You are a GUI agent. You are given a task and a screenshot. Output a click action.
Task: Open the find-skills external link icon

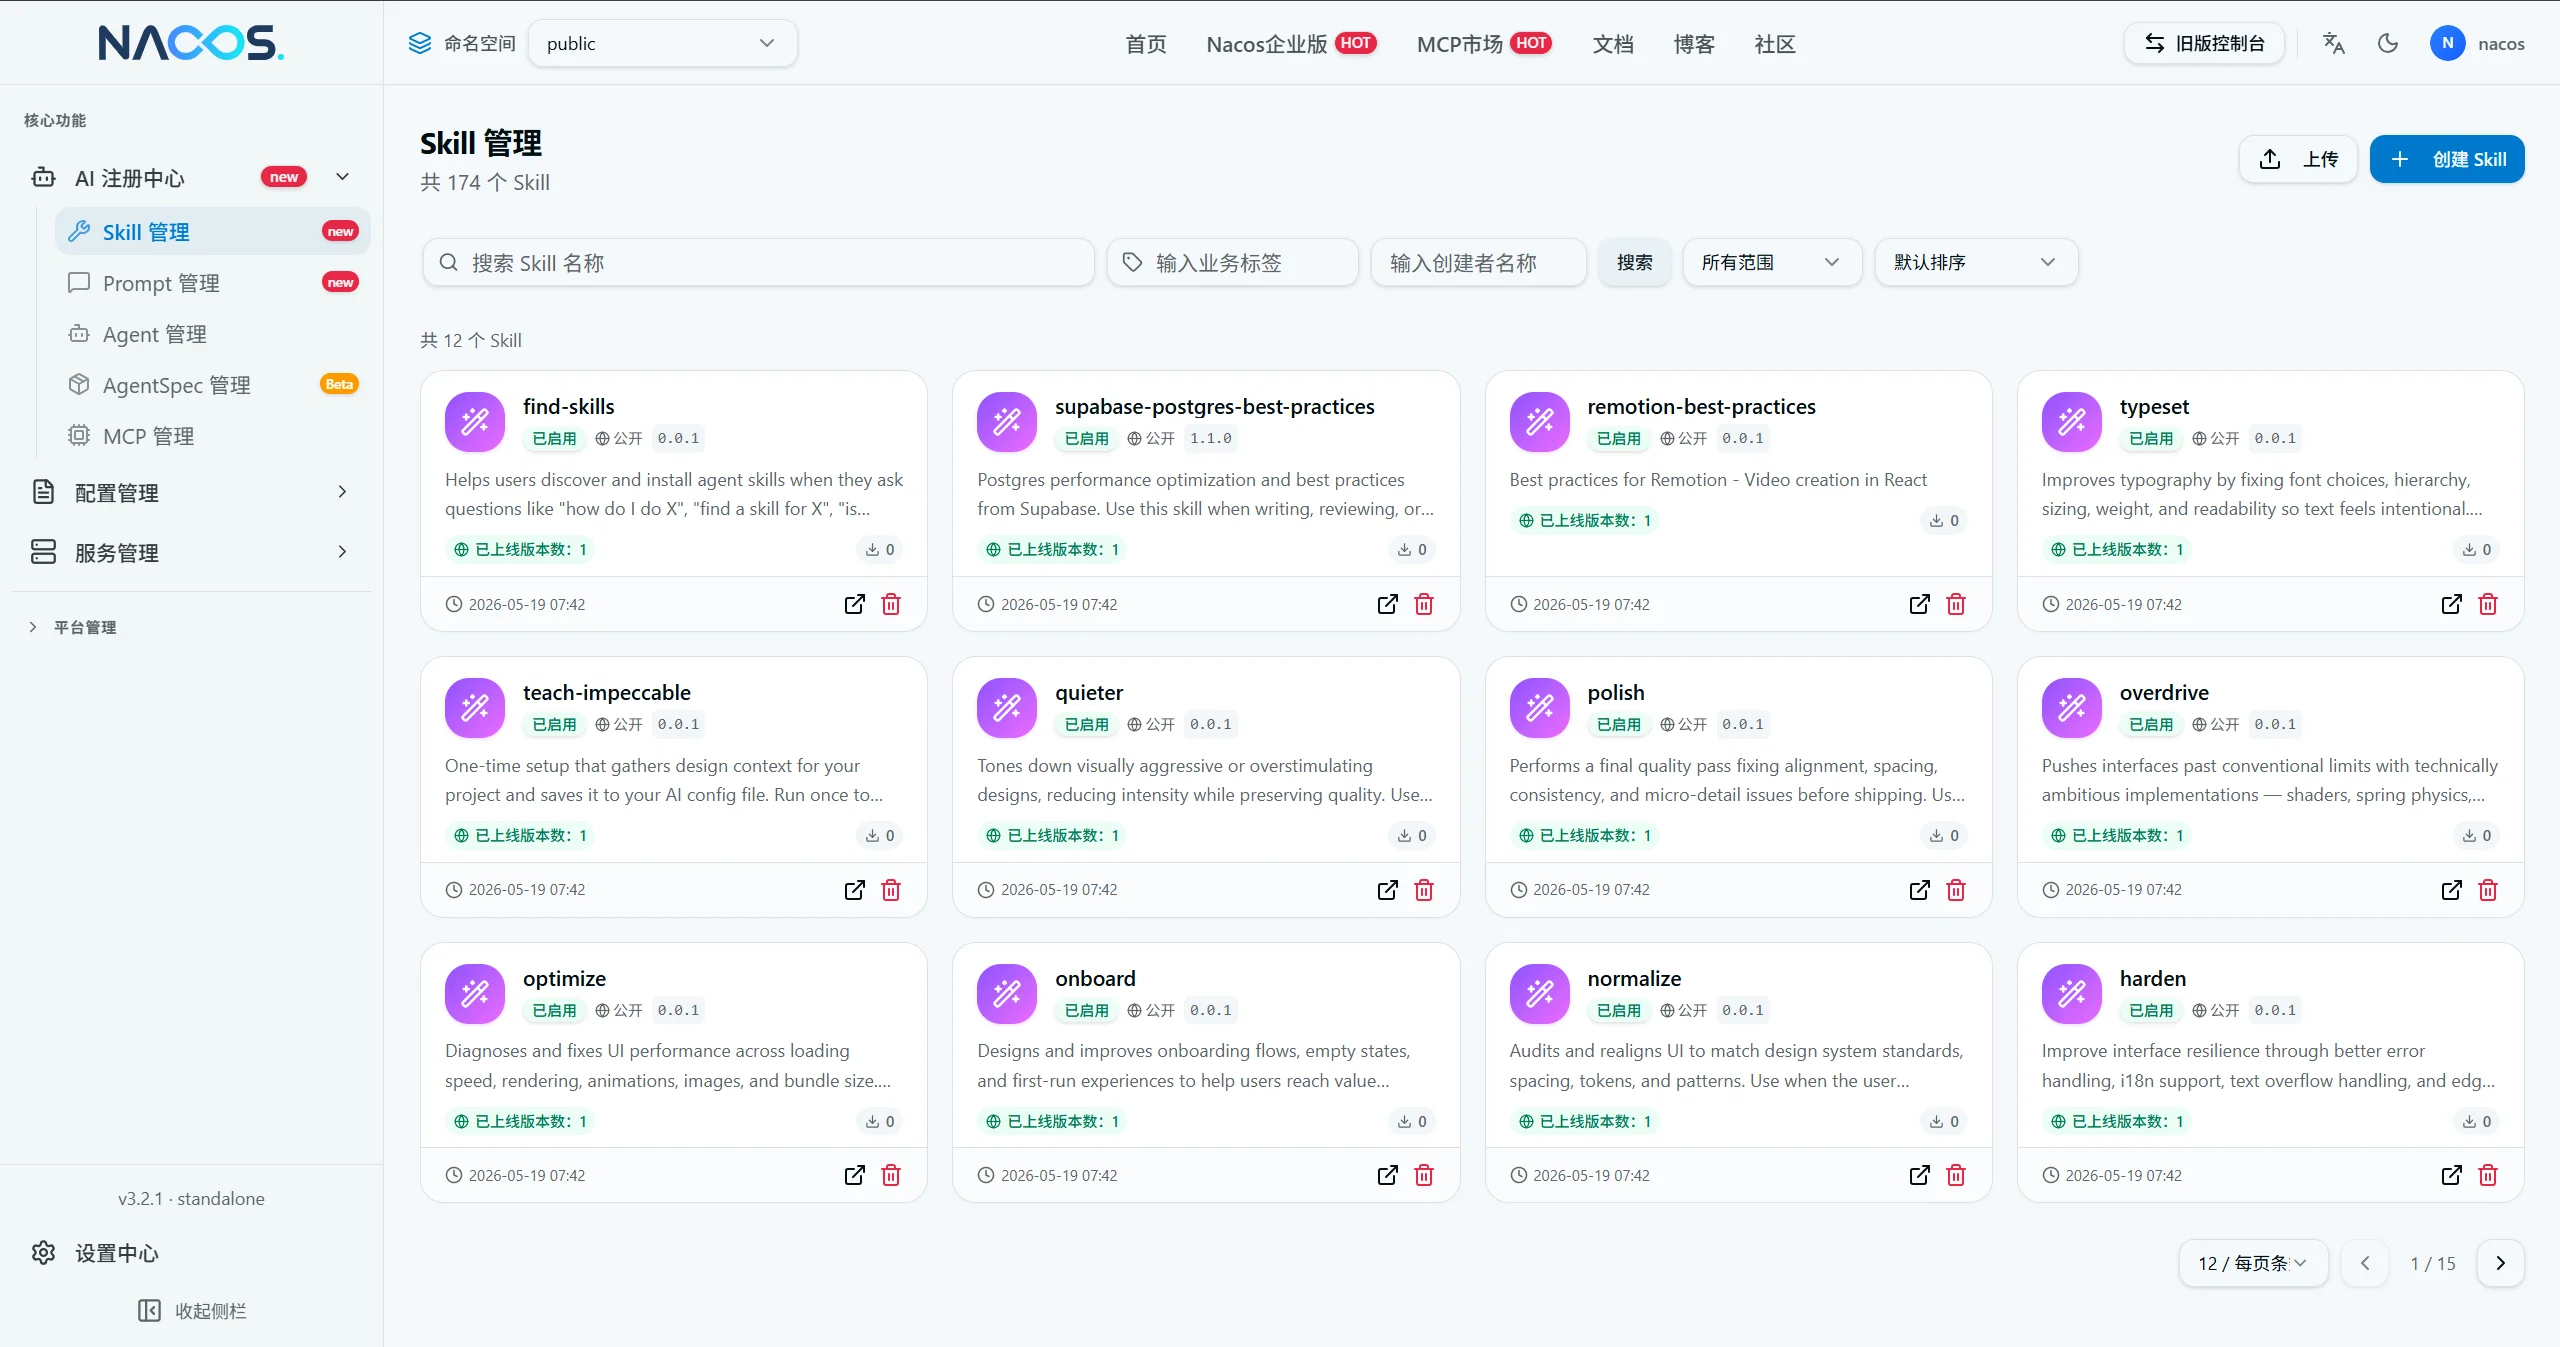(x=854, y=604)
